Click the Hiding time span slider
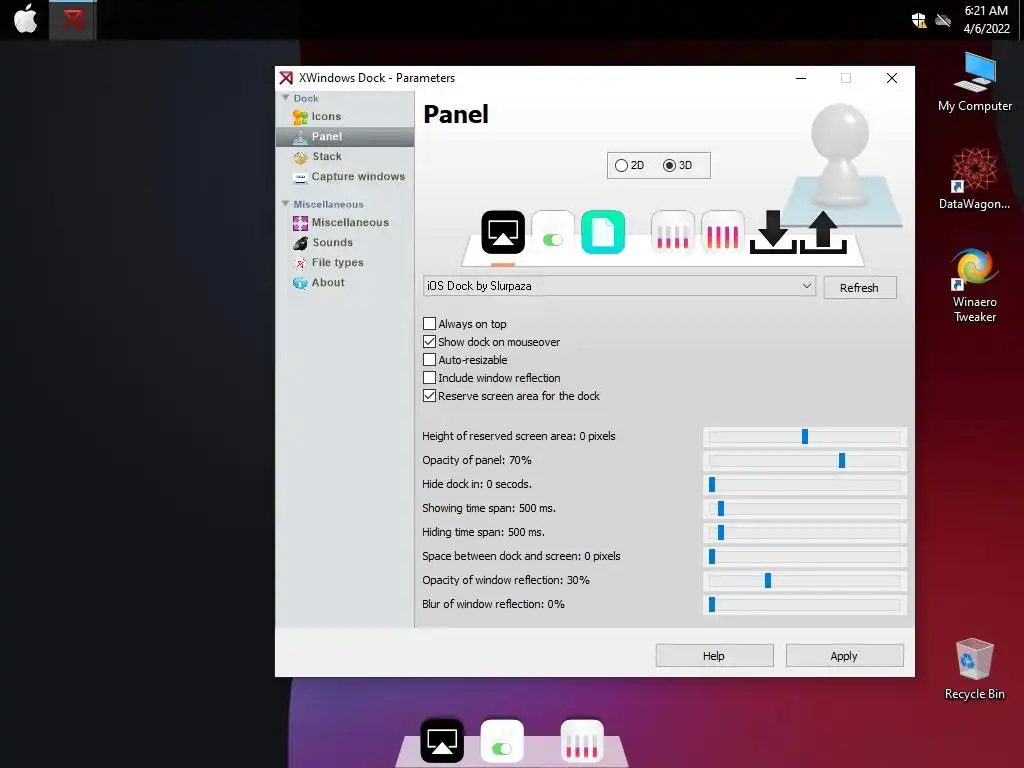This screenshot has height=768, width=1024. point(805,533)
